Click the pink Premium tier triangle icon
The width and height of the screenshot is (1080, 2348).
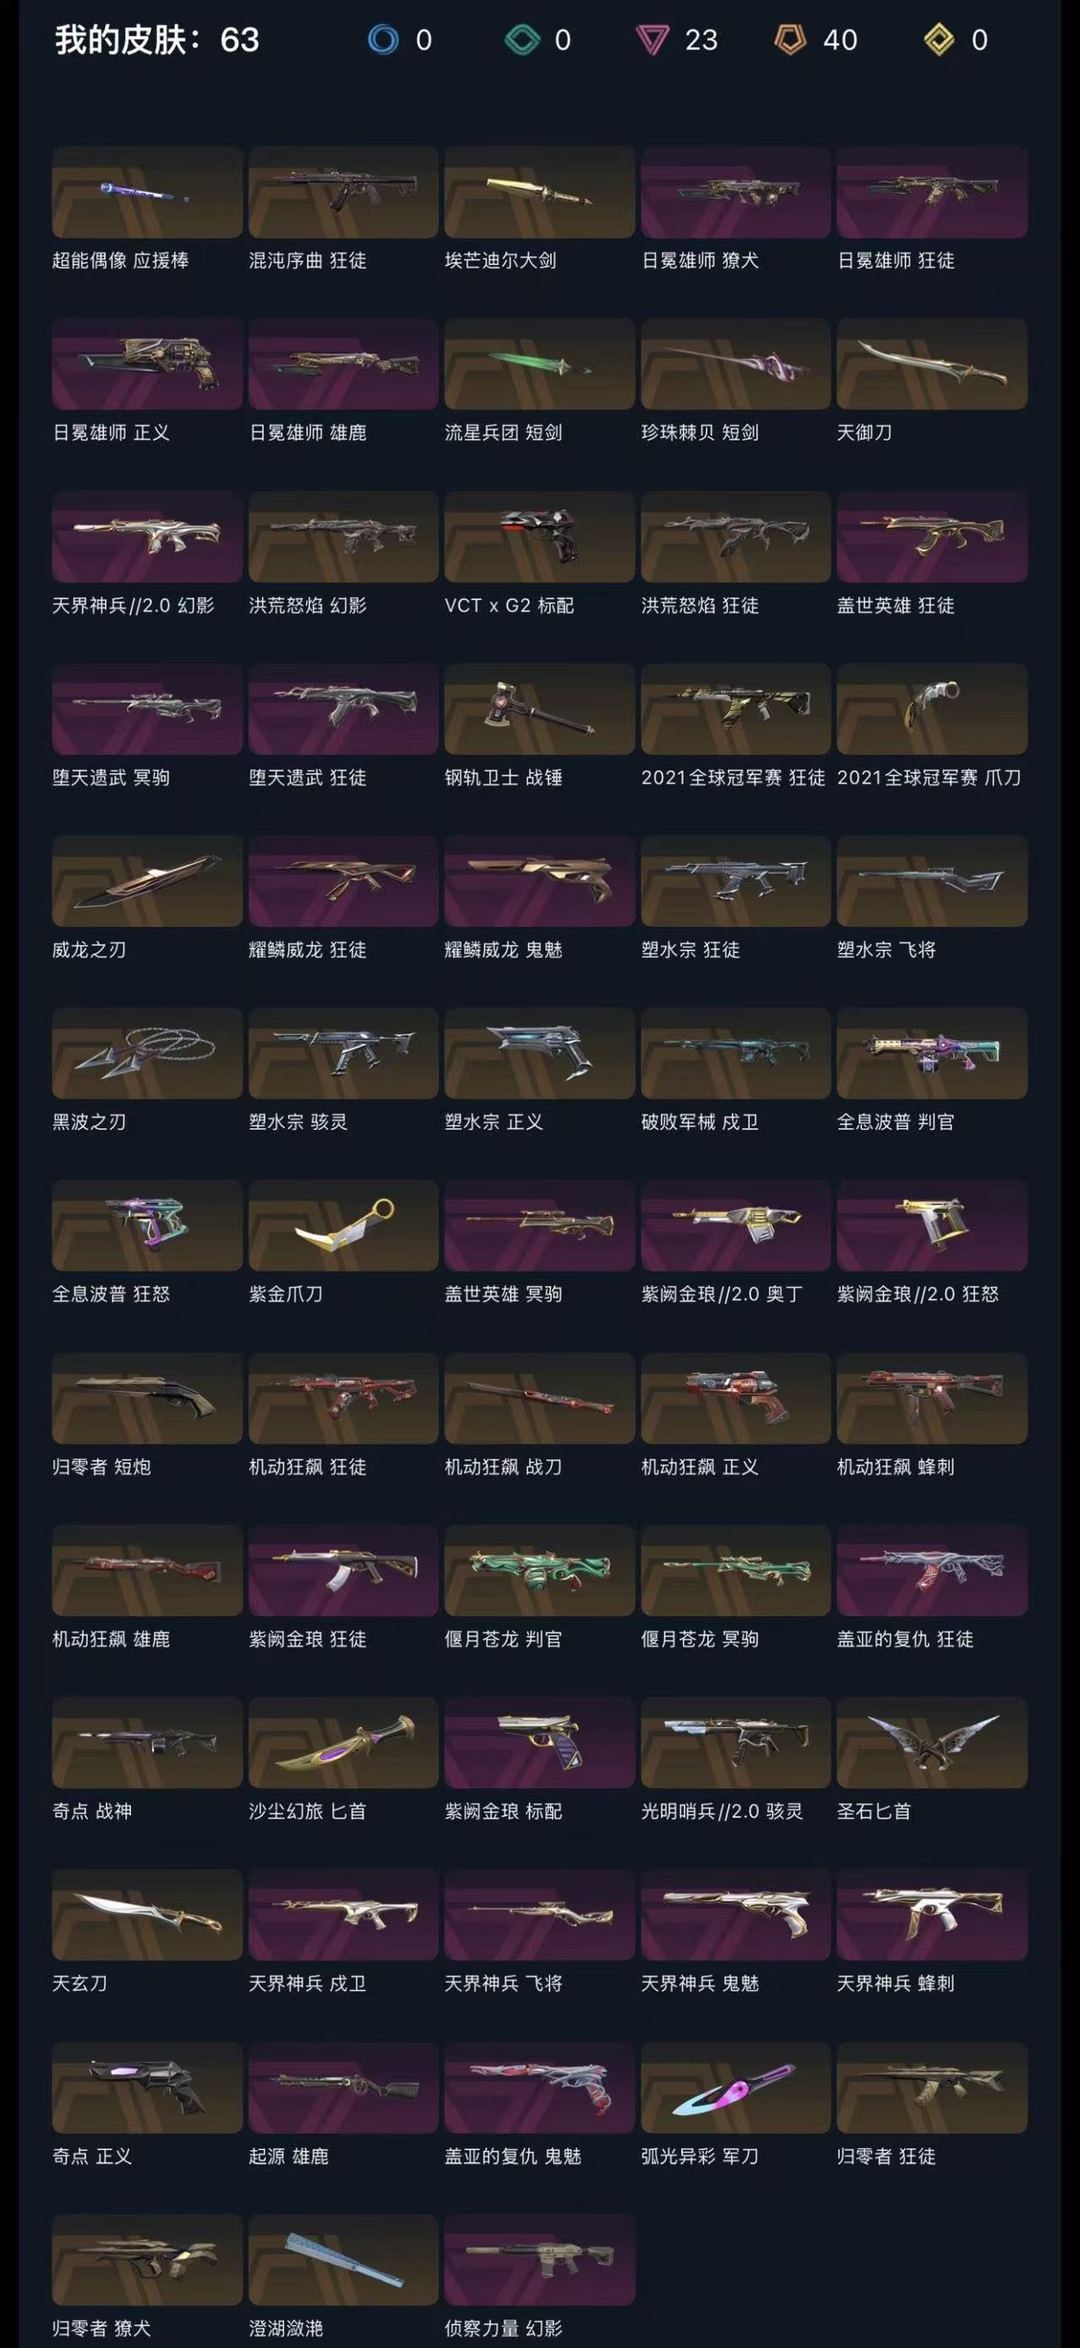[x=652, y=41]
